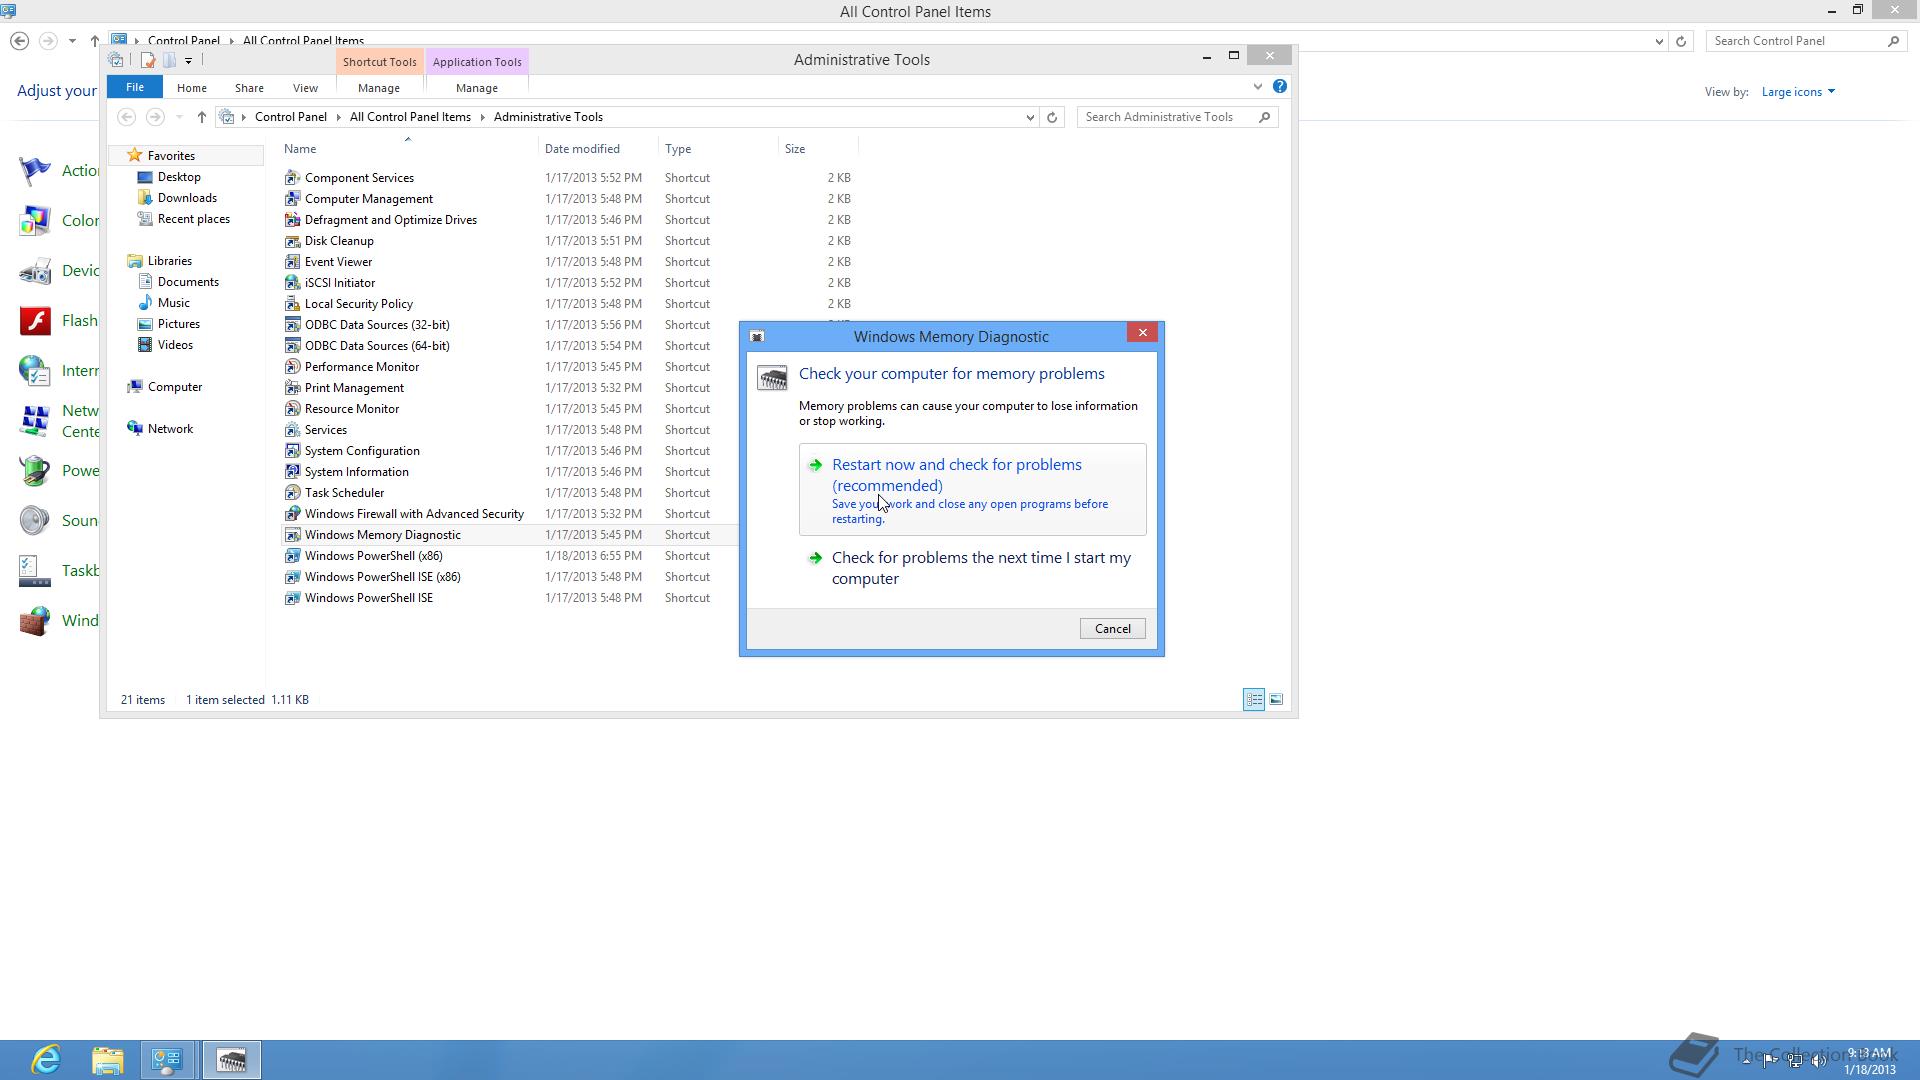Click the Cancel button in Memory Diagnostic
Viewport: 1920px width, 1080px height.
click(1112, 629)
